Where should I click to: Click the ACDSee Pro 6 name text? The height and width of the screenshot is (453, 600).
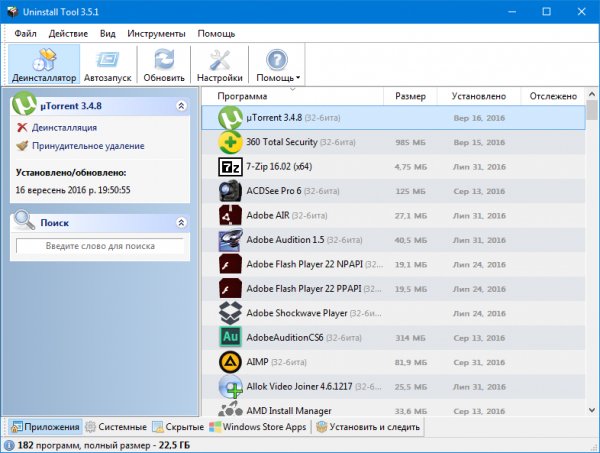click(274, 191)
